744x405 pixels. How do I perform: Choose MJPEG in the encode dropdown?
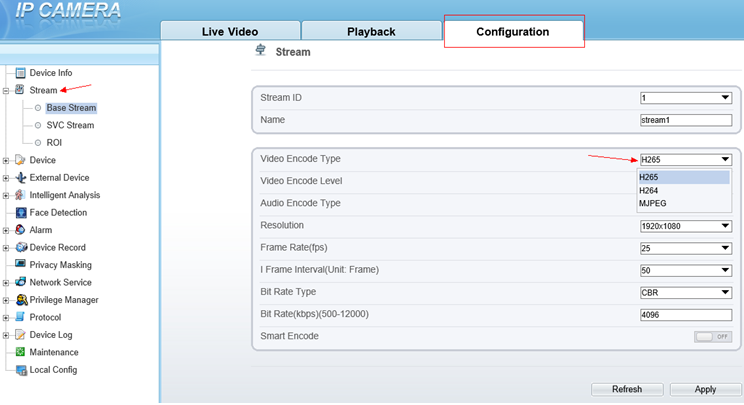pyautogui.click(x=653, y=203)
